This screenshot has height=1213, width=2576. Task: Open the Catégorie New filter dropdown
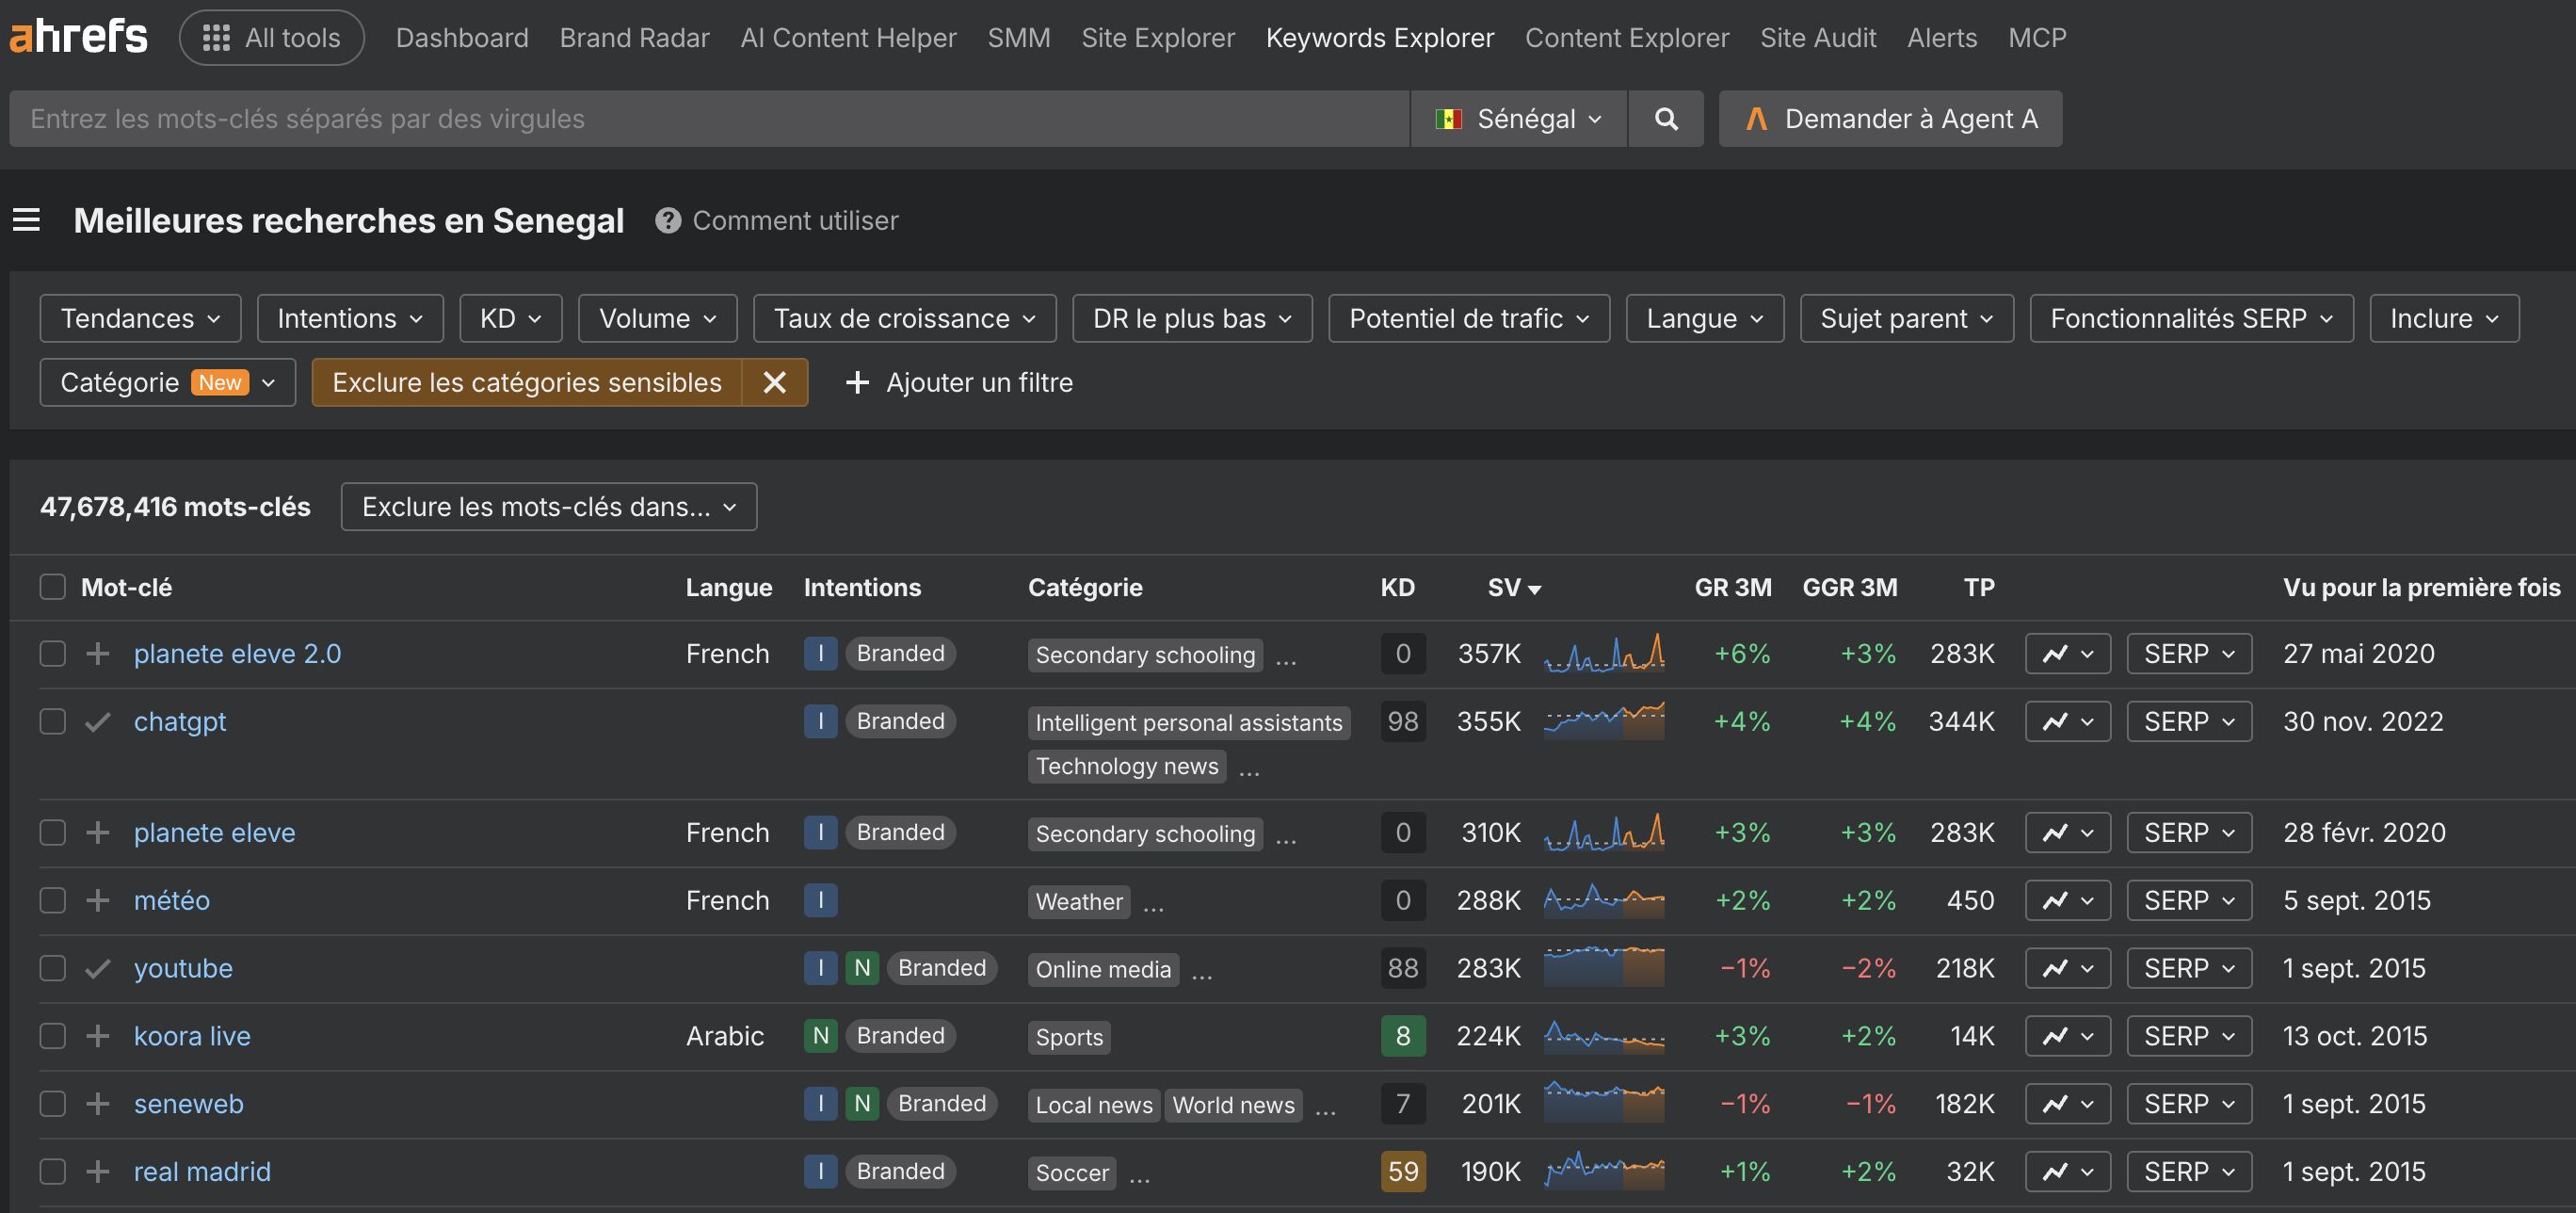[x=168, y=382]
